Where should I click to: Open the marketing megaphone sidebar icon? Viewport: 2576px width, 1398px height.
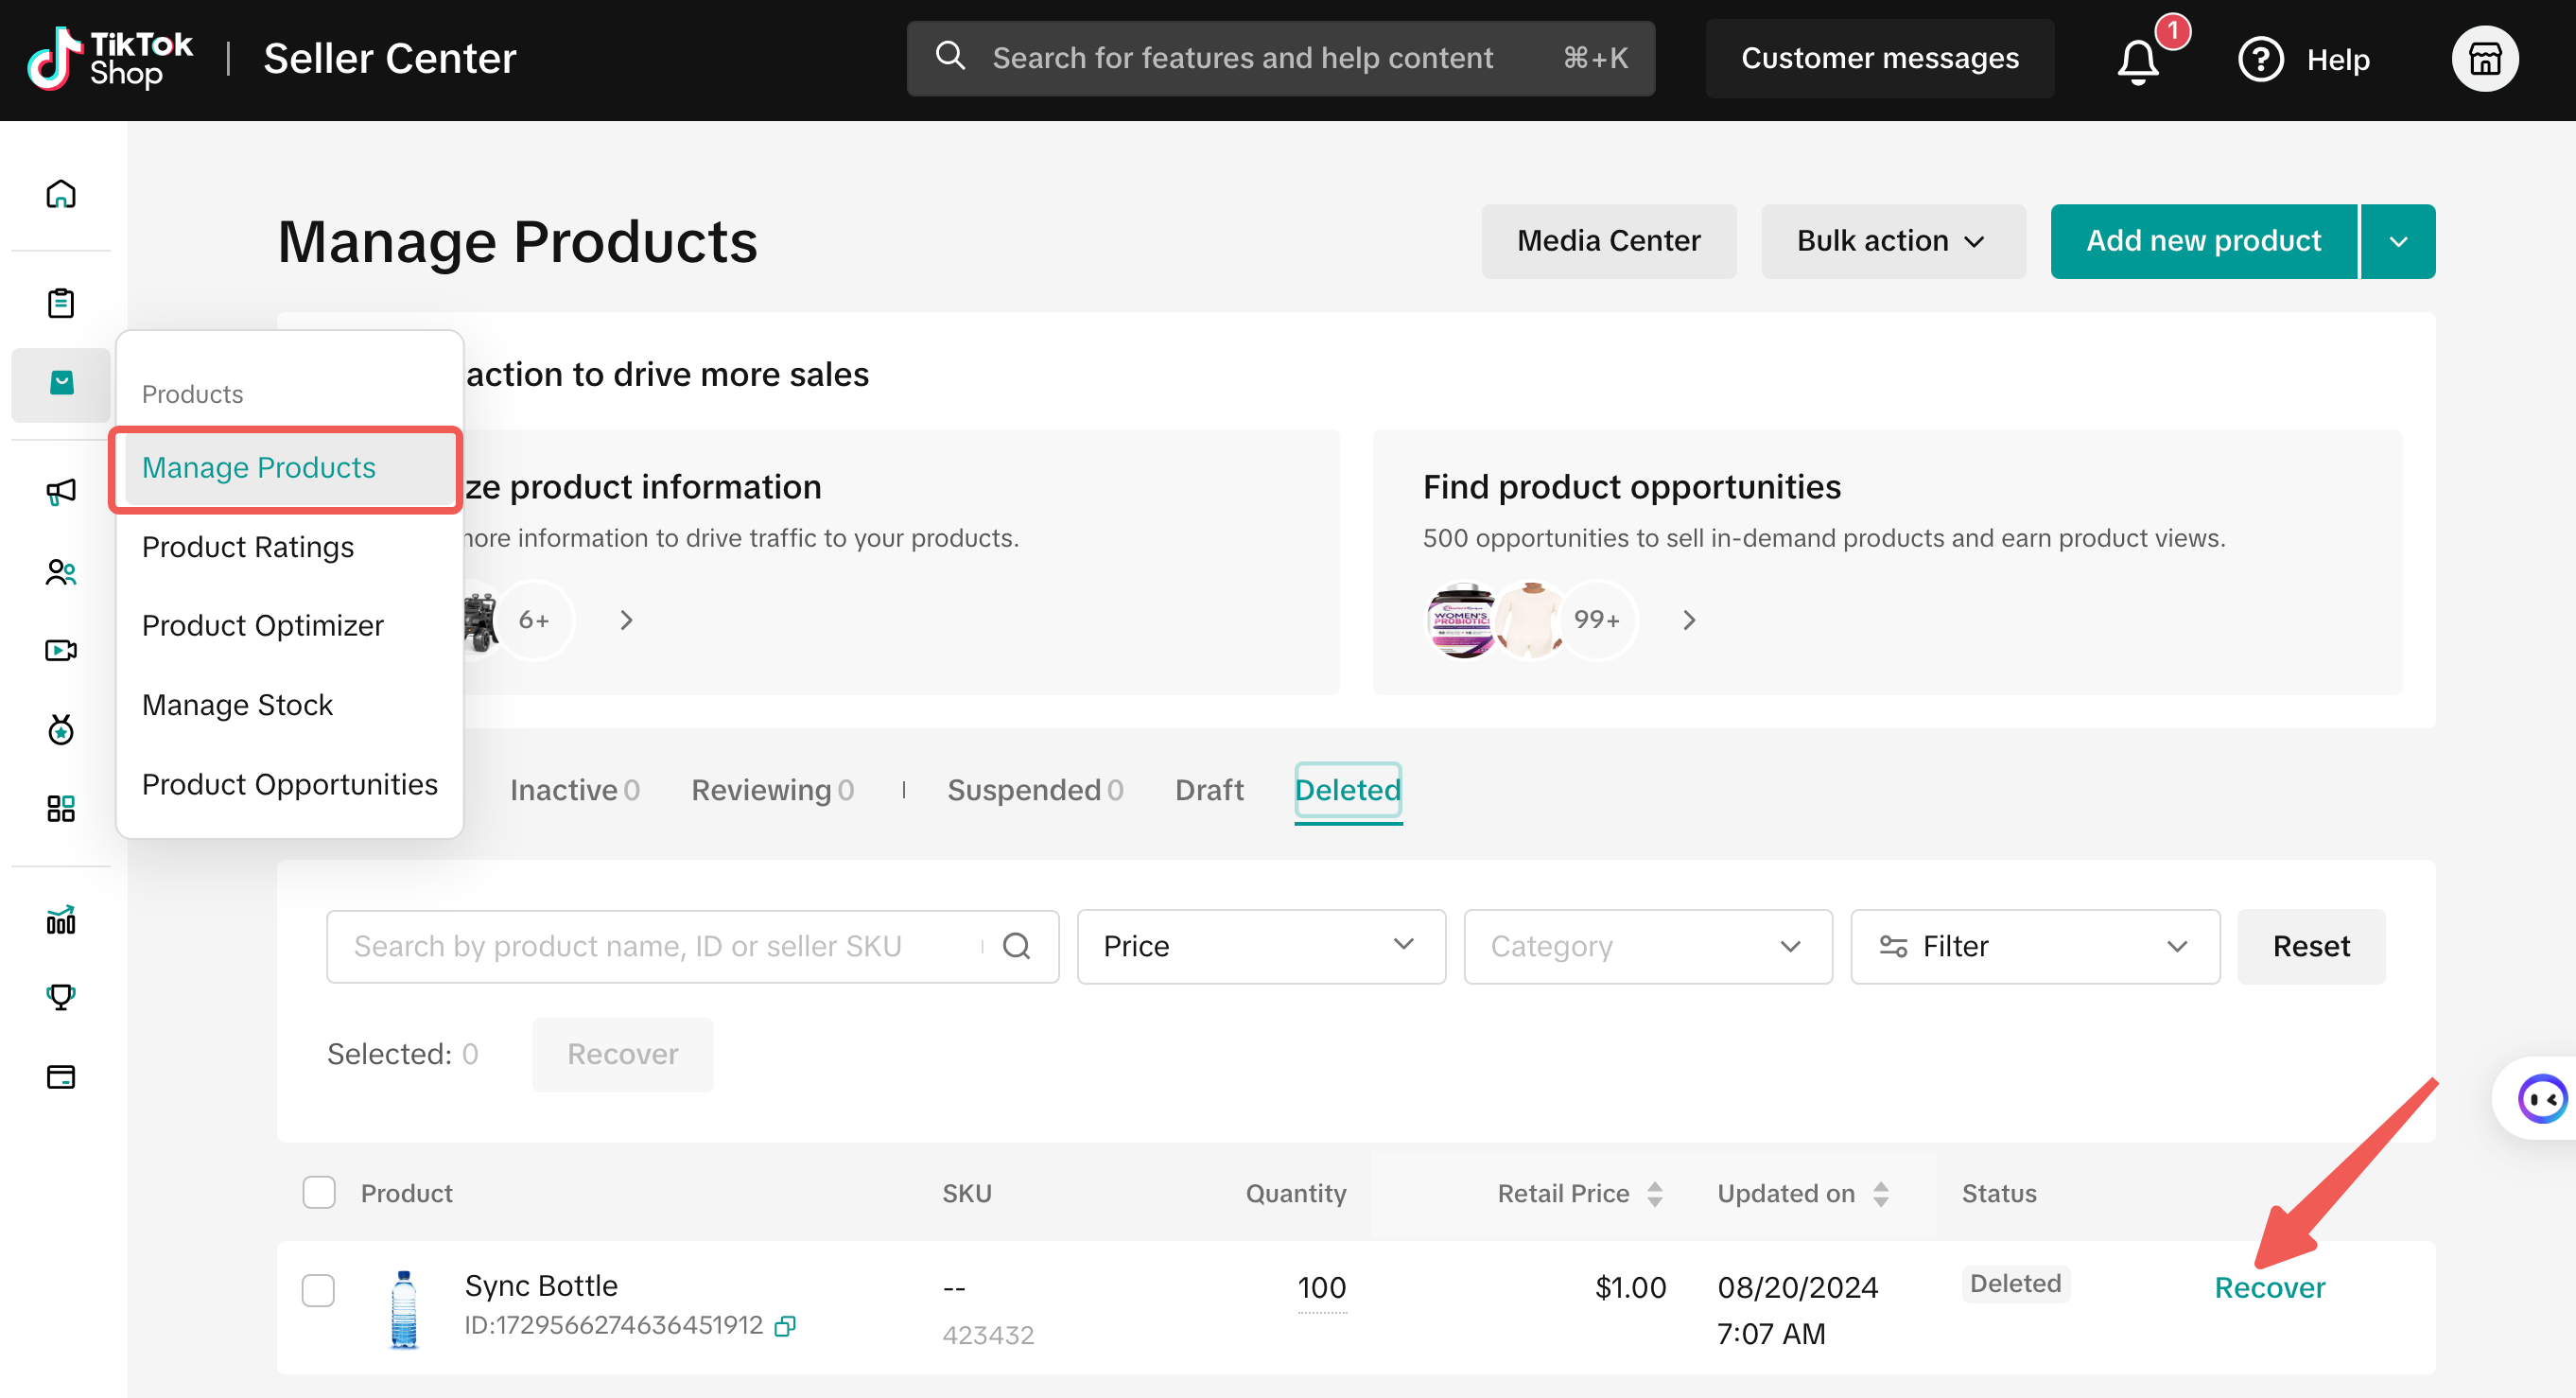61,491
